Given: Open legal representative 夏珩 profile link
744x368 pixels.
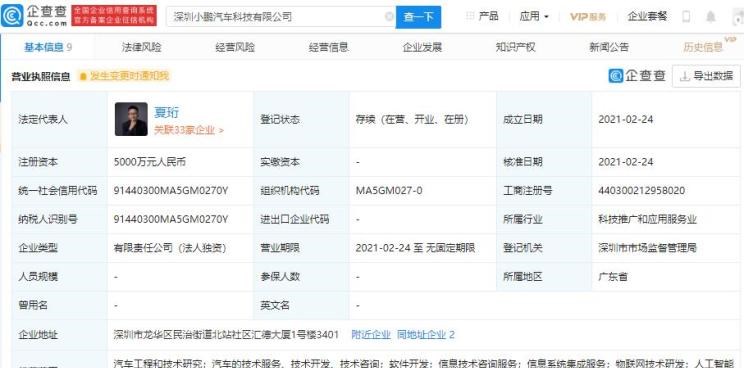Looking at the screenshot, I should [x=167, y=112].
